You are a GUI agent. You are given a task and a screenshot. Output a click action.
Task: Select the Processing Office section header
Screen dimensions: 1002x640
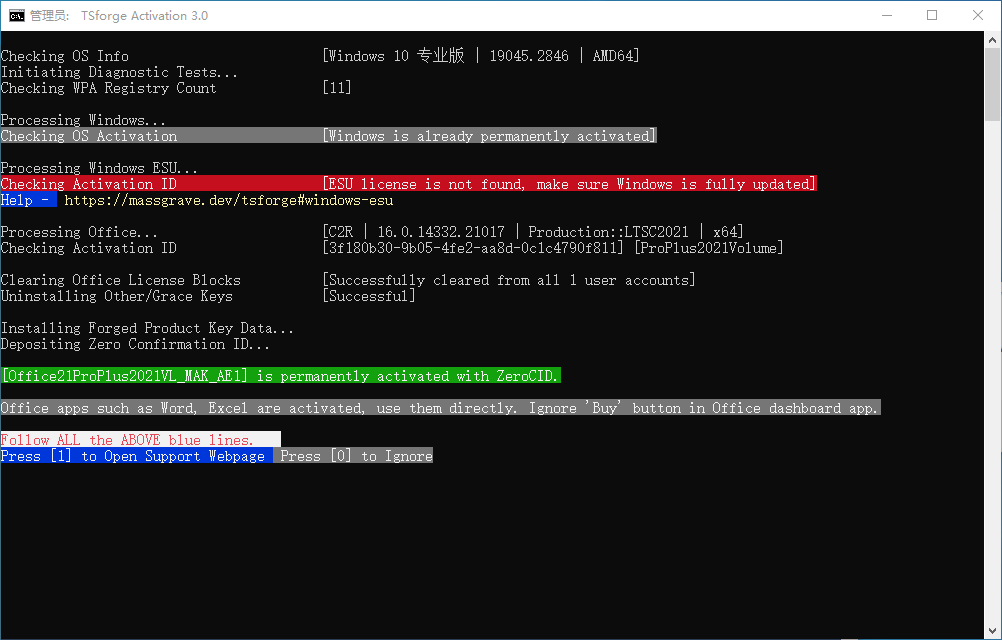click(80, 231)
